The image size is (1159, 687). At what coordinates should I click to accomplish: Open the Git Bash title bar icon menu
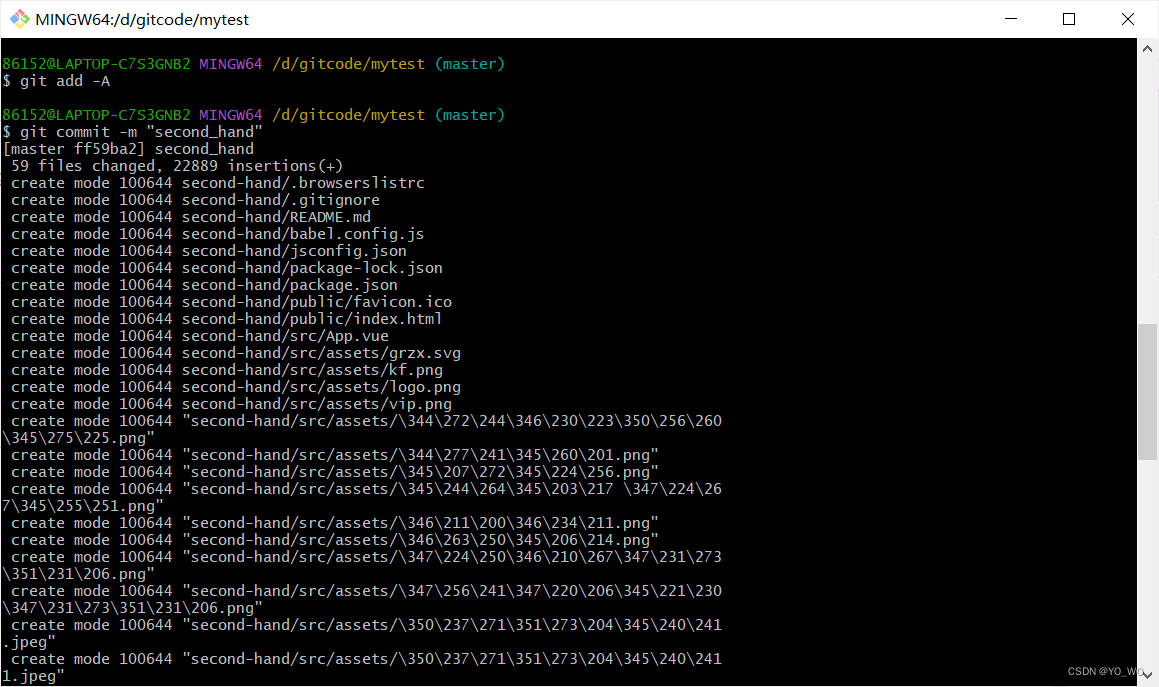click(x=19, y=19)
